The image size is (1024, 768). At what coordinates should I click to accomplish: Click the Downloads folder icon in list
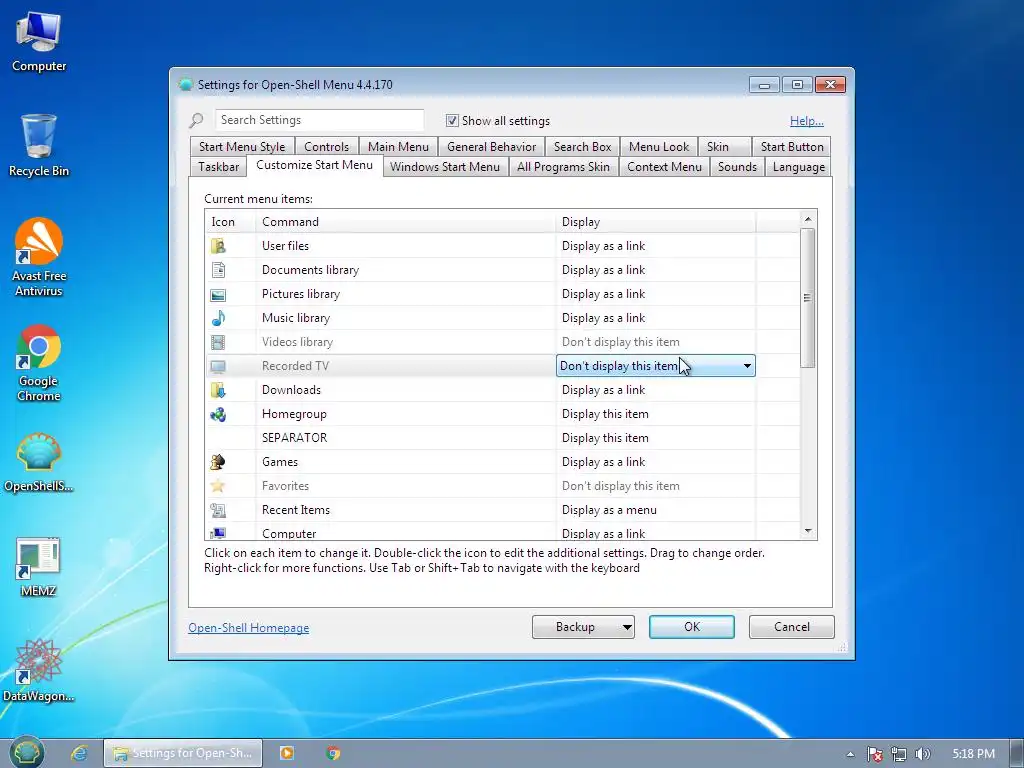(x=218, y=391)
